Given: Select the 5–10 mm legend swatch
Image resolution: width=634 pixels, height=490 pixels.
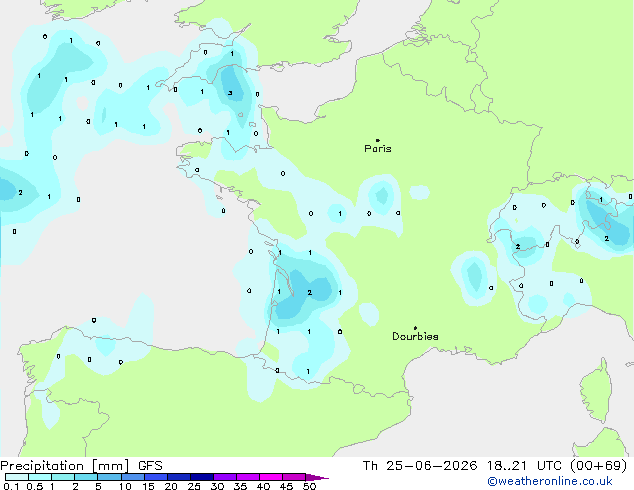Looking at the screenshot, I should [x=110, y=477].
